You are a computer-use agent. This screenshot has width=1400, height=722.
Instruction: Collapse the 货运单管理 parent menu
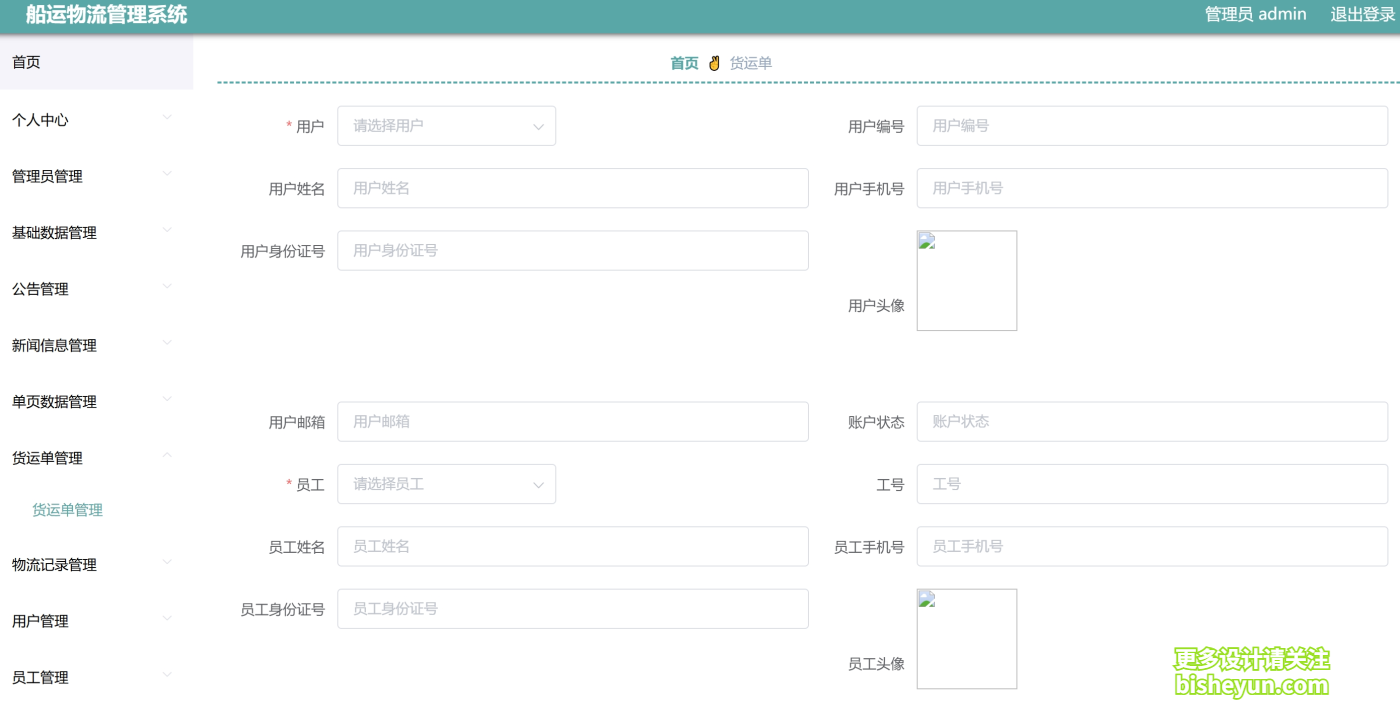pos(96,458)
